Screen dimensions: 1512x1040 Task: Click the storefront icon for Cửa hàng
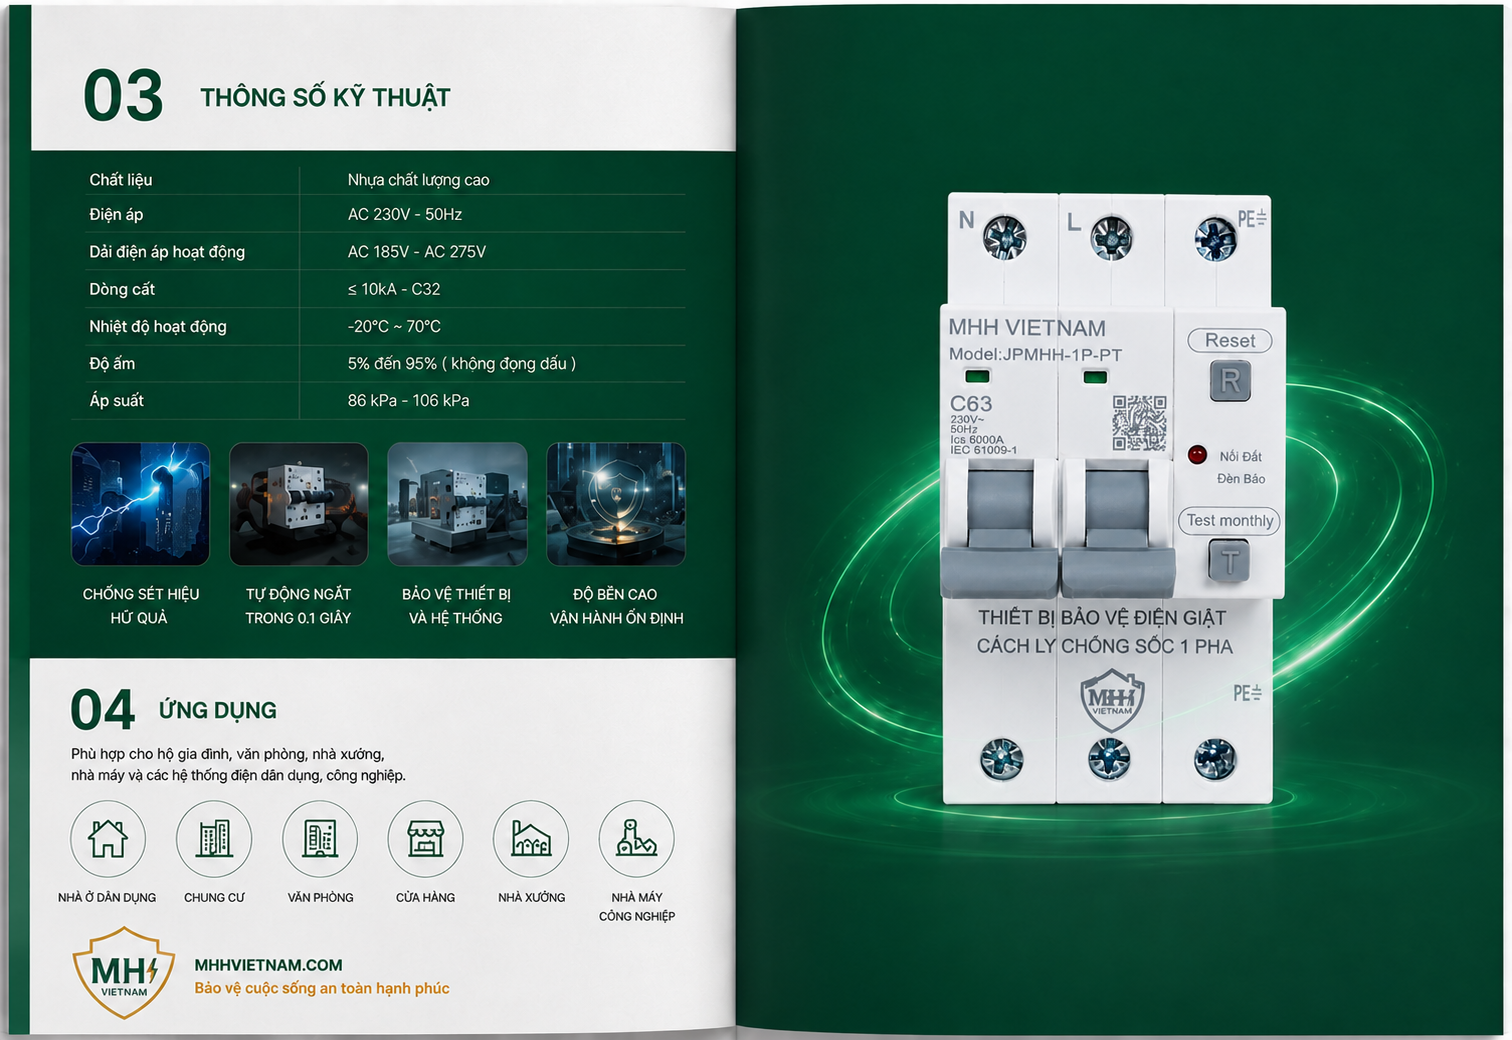[426, 838]
